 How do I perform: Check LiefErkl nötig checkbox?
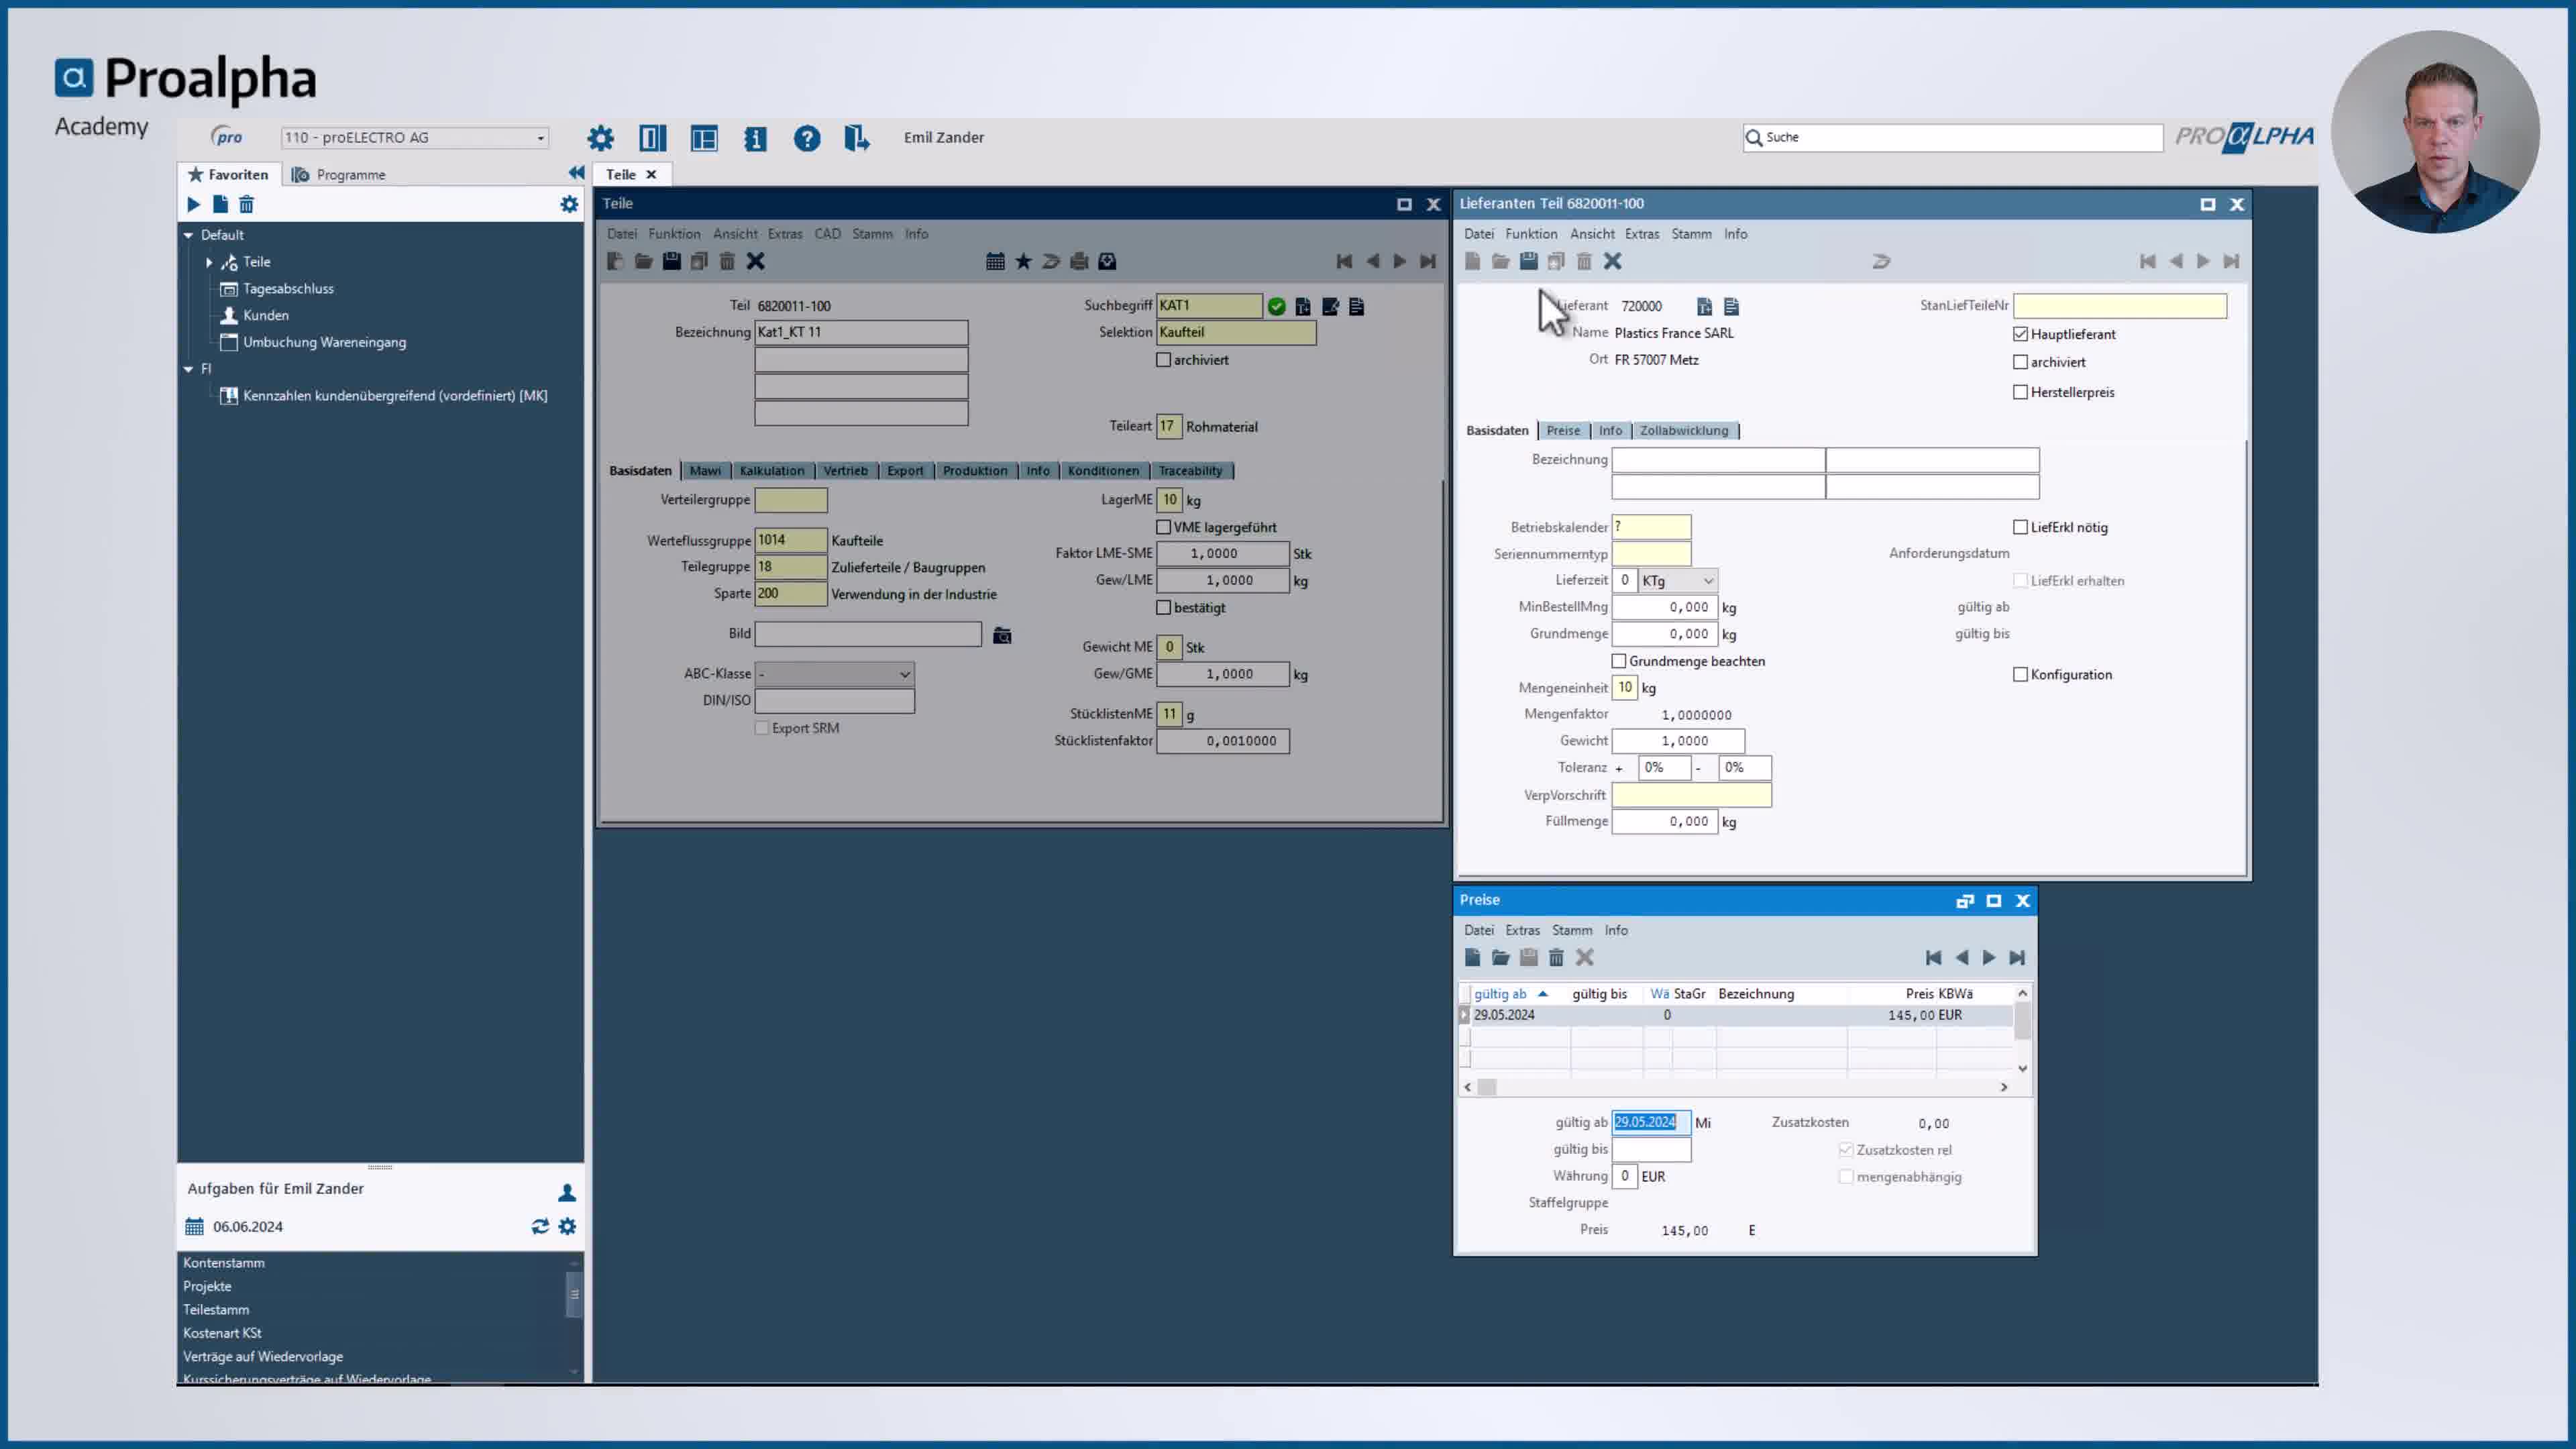(x=2020, y=527)
